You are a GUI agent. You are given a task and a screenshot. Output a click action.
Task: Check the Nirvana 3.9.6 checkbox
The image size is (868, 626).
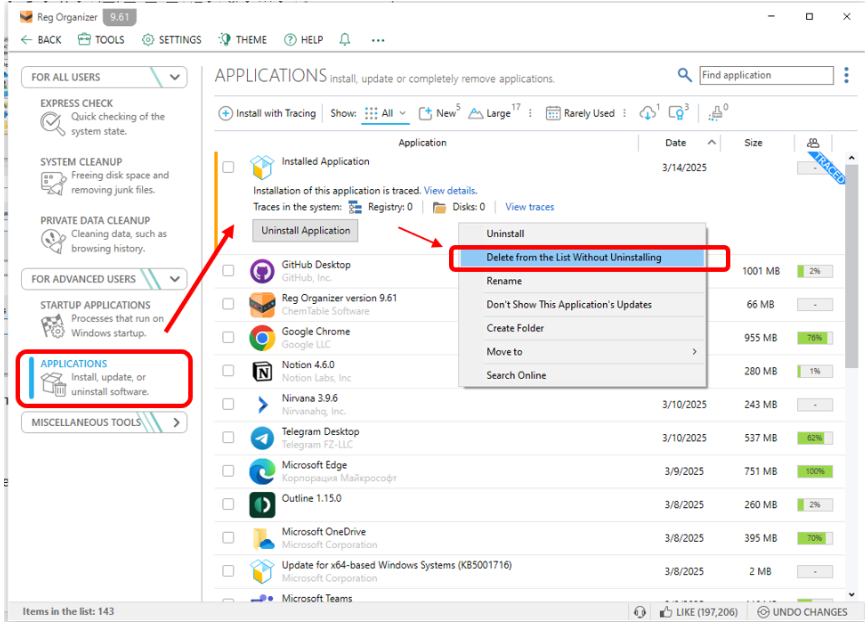click(228, 405)
